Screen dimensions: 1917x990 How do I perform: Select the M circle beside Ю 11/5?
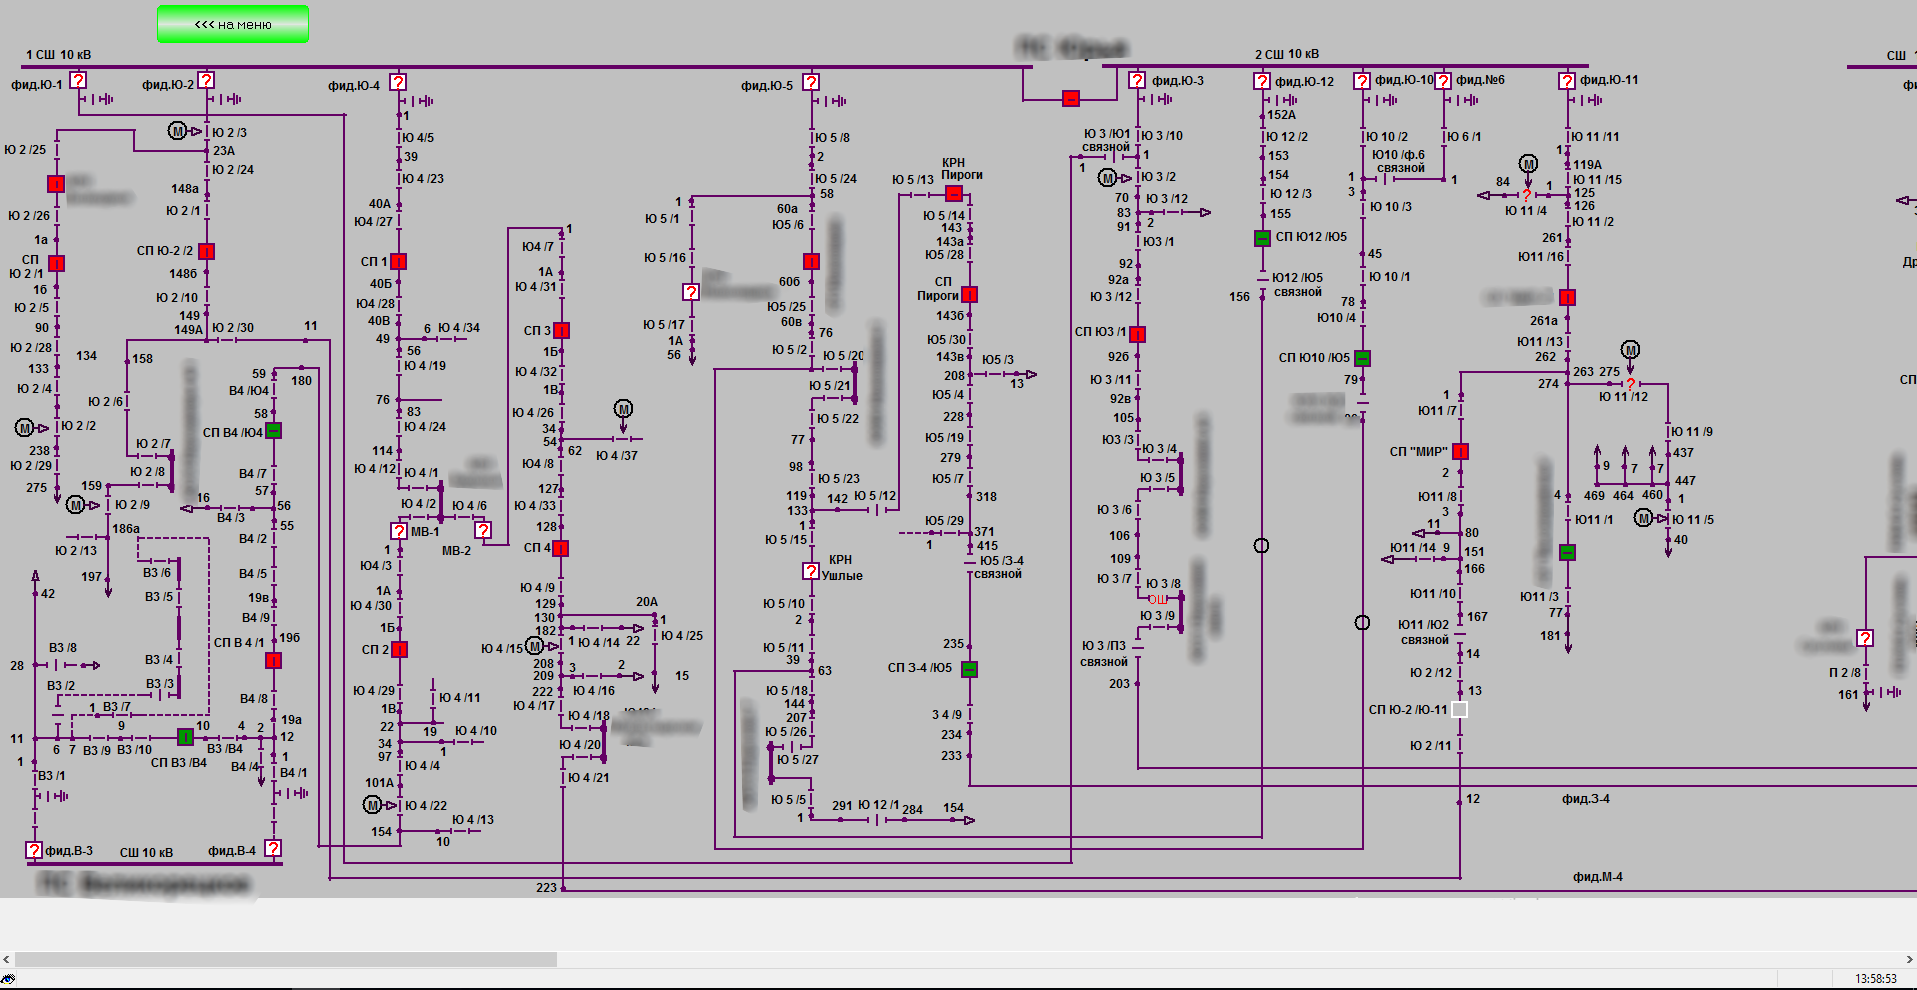1643,518
